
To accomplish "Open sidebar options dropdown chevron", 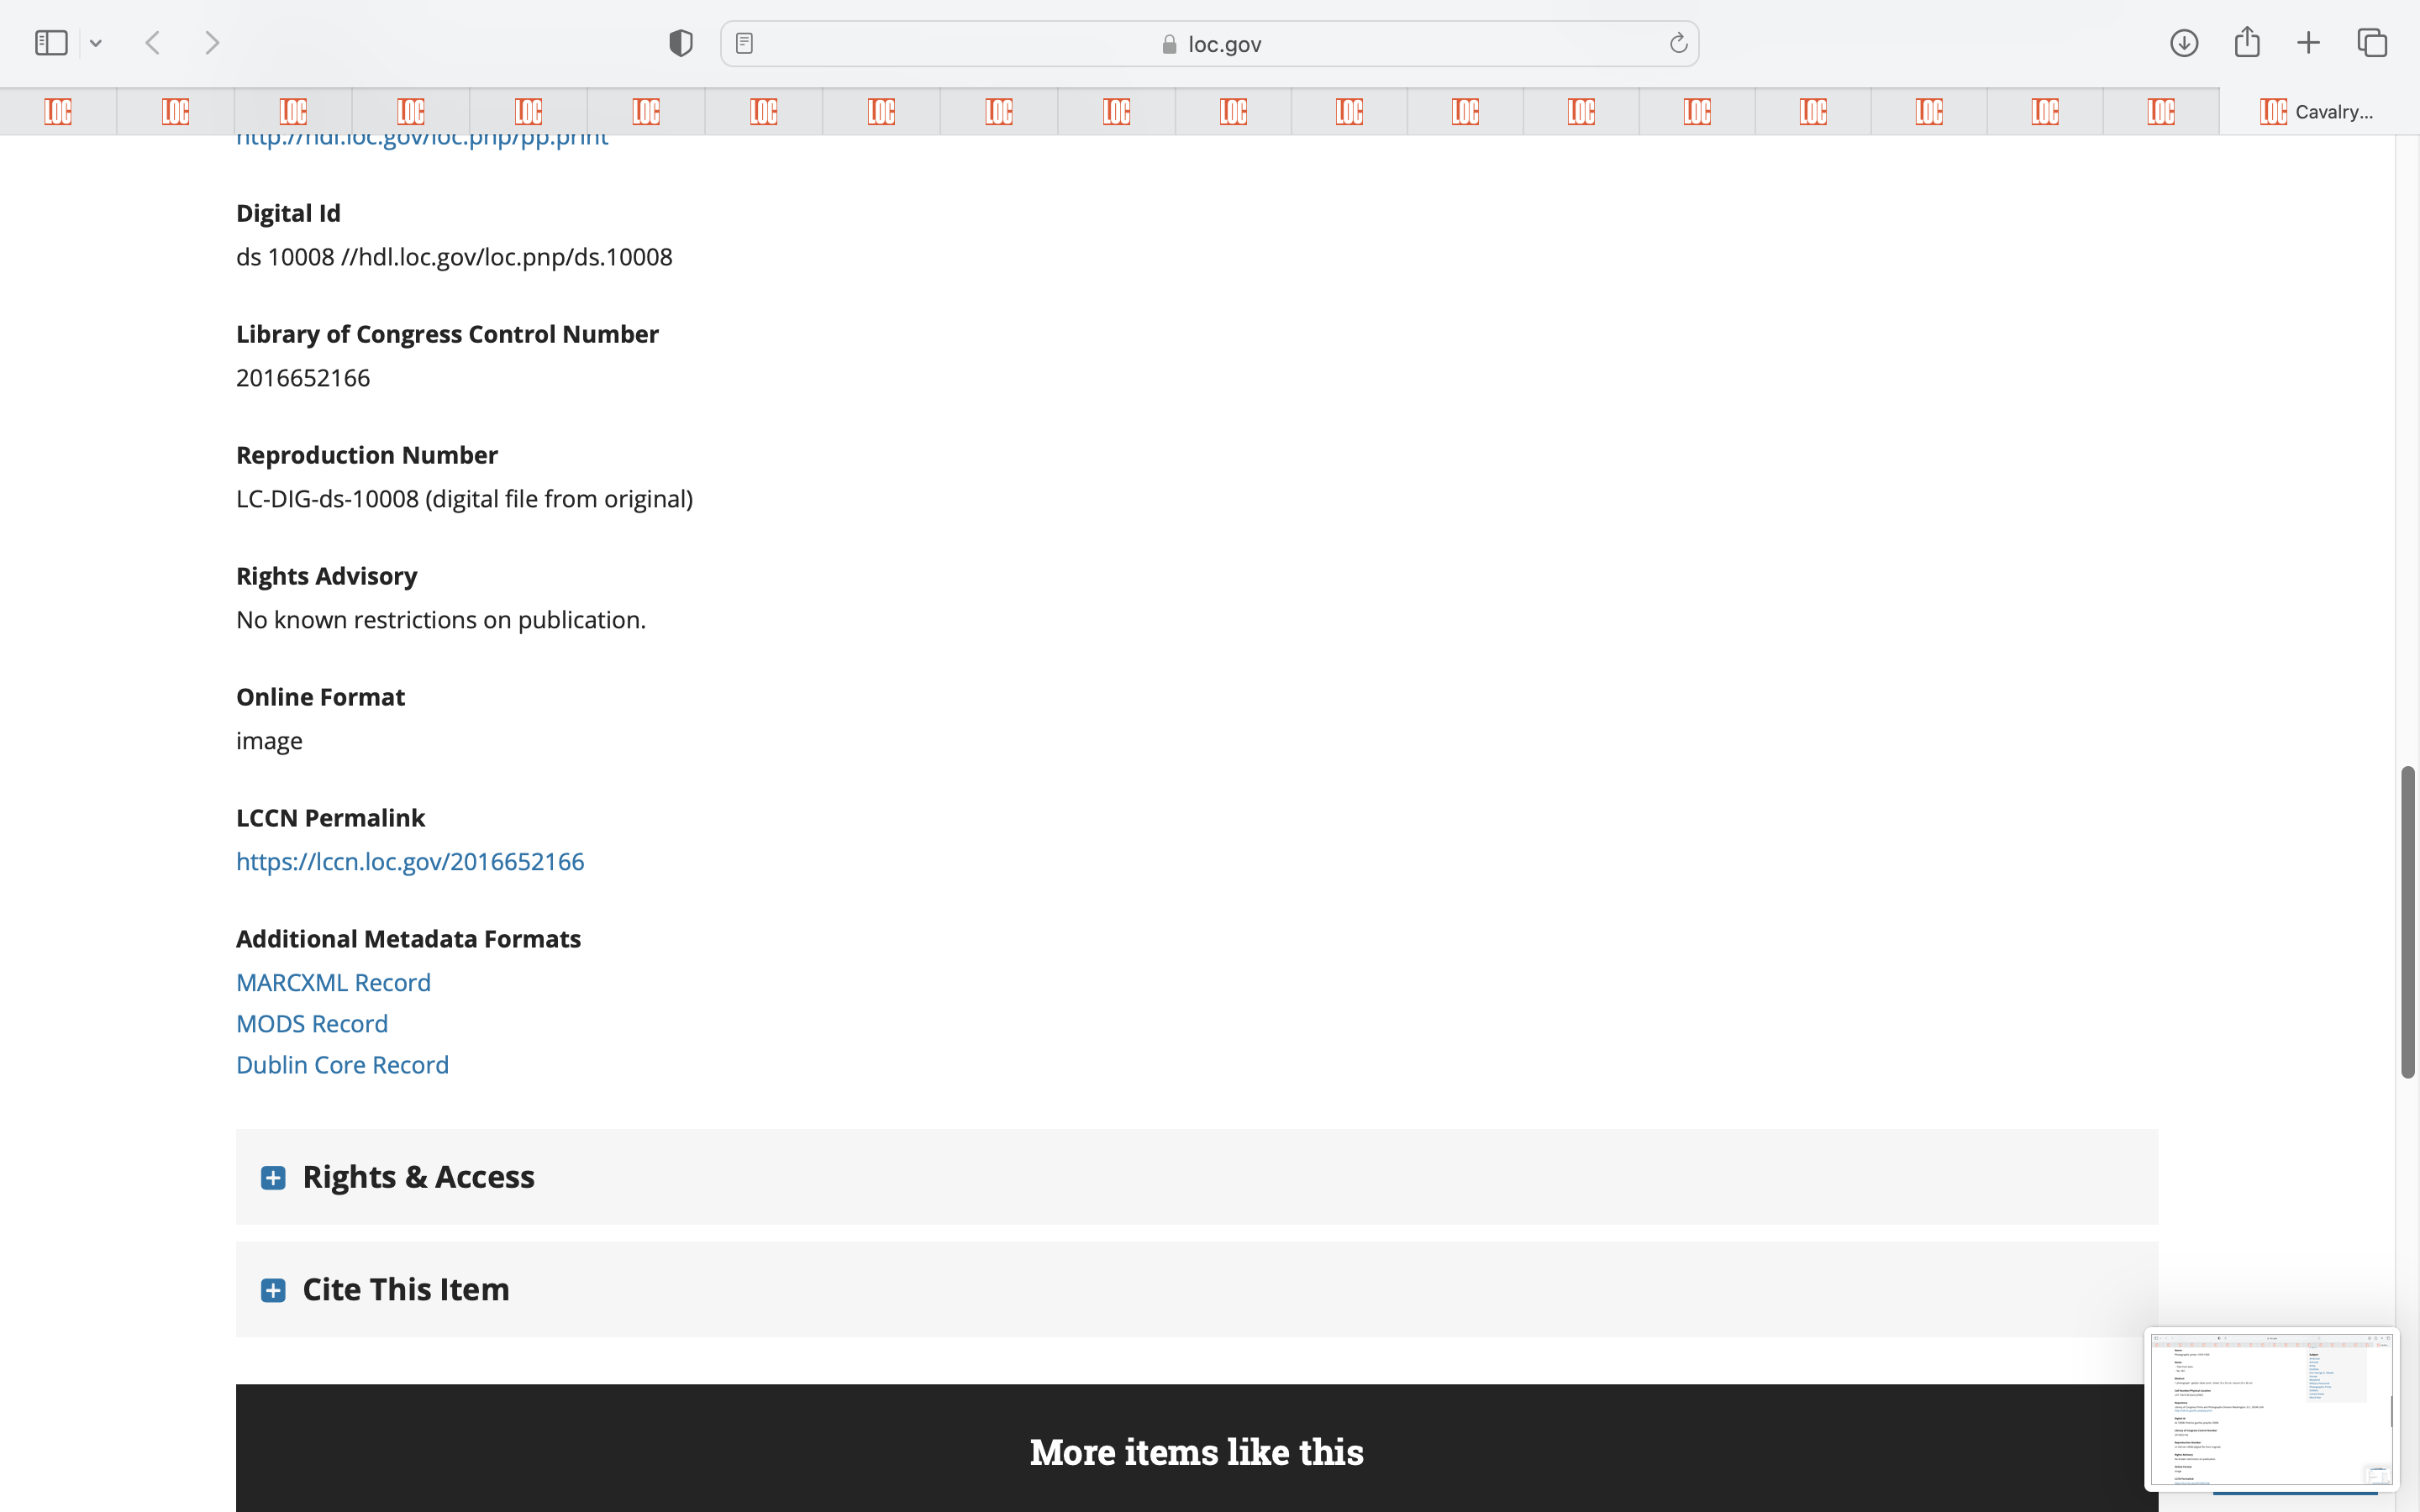I will [x=96, y=43].
